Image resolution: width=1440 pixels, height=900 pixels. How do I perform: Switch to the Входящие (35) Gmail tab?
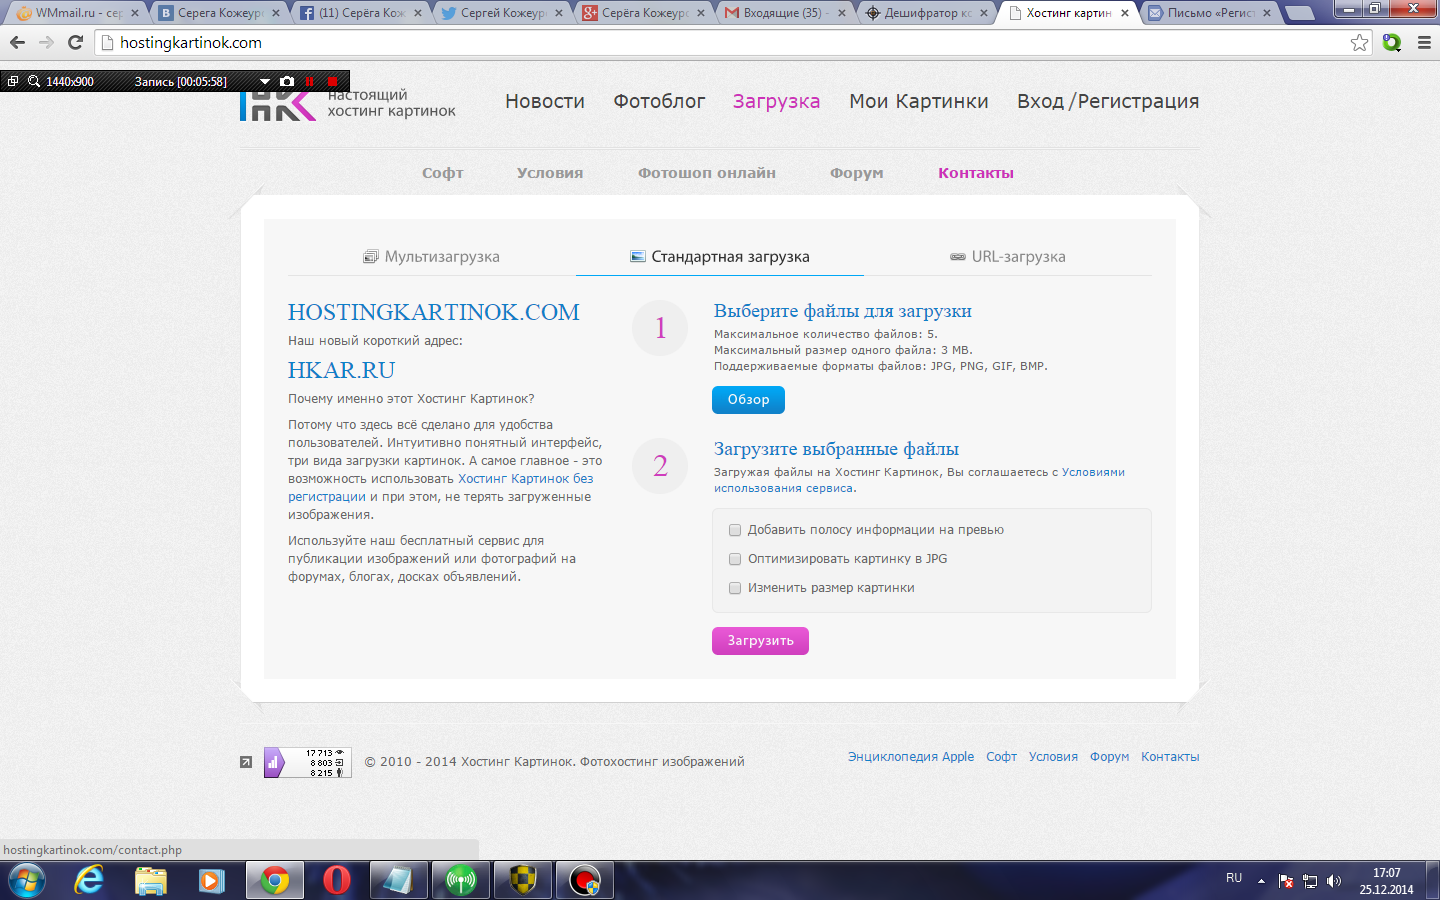pyautogui.click(x=785, y=13)
